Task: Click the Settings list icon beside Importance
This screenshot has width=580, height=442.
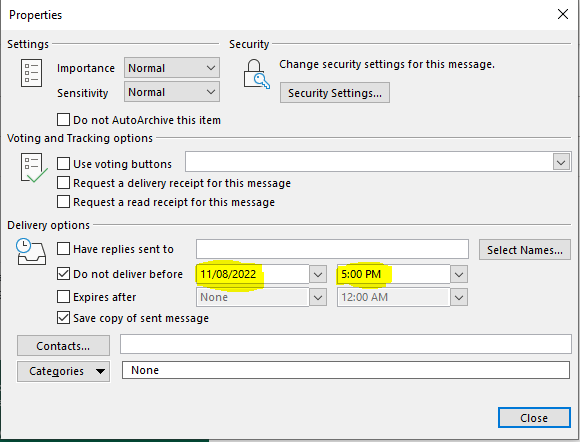Action: pos(31,73)
